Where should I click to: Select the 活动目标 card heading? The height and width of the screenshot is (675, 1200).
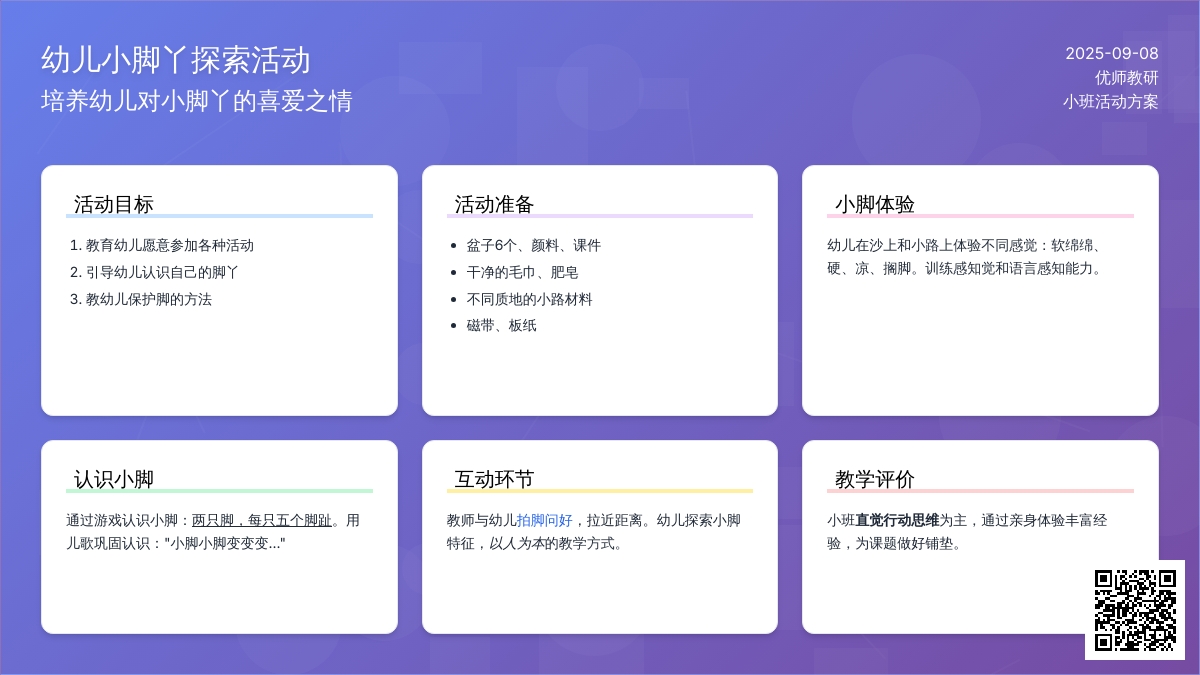click(x=114, y=204)
